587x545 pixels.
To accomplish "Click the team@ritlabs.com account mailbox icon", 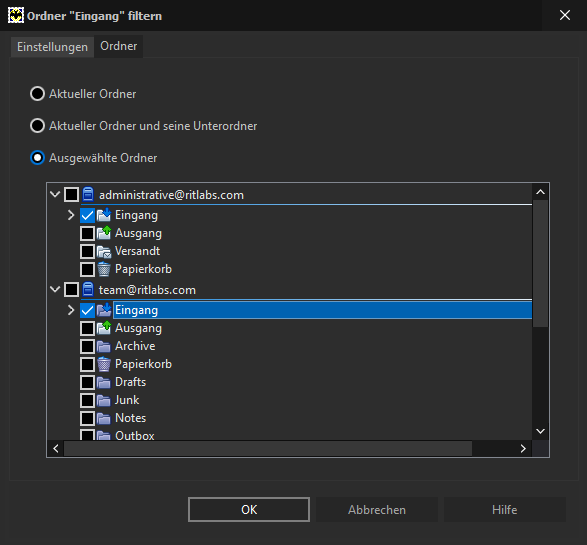I will point(88,289).
